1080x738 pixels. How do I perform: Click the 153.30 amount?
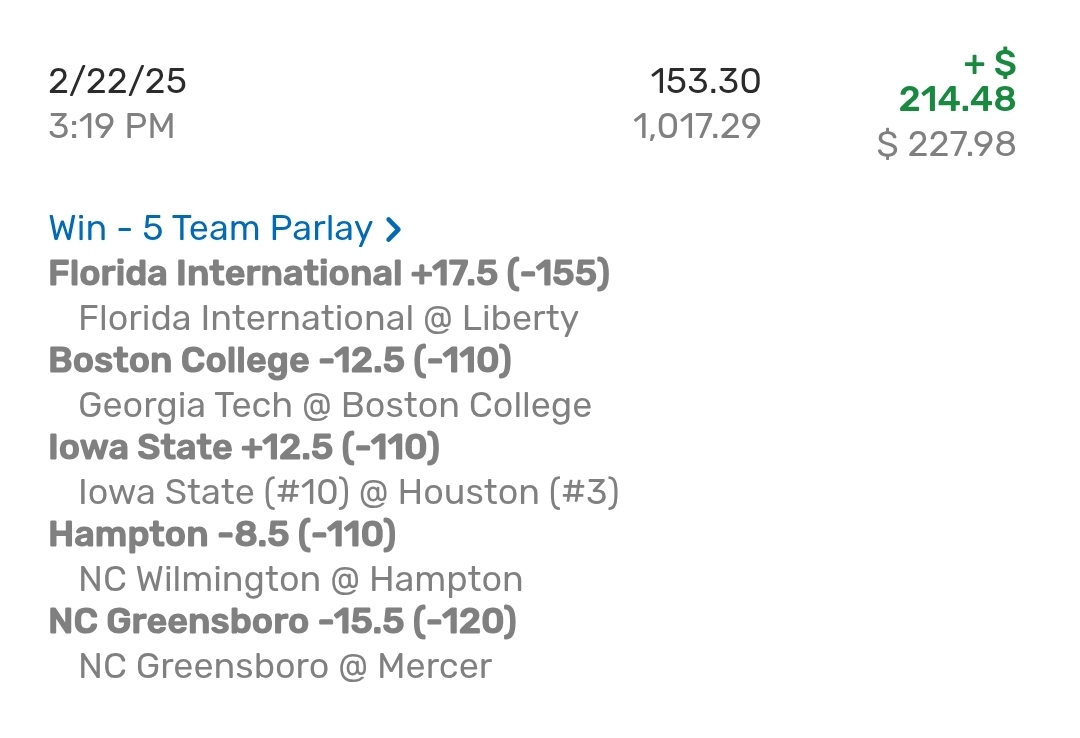(x=705, y=81)
